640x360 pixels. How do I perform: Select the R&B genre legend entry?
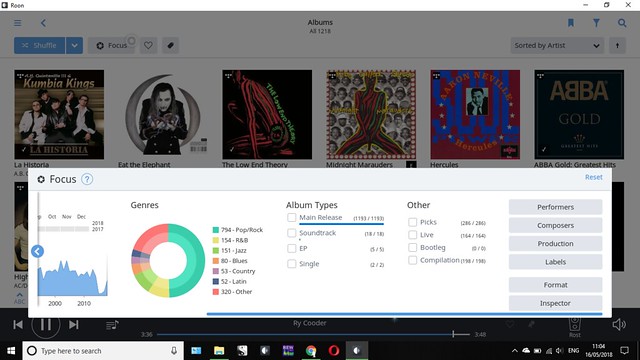pyautogui.click(x=230, y=240)
